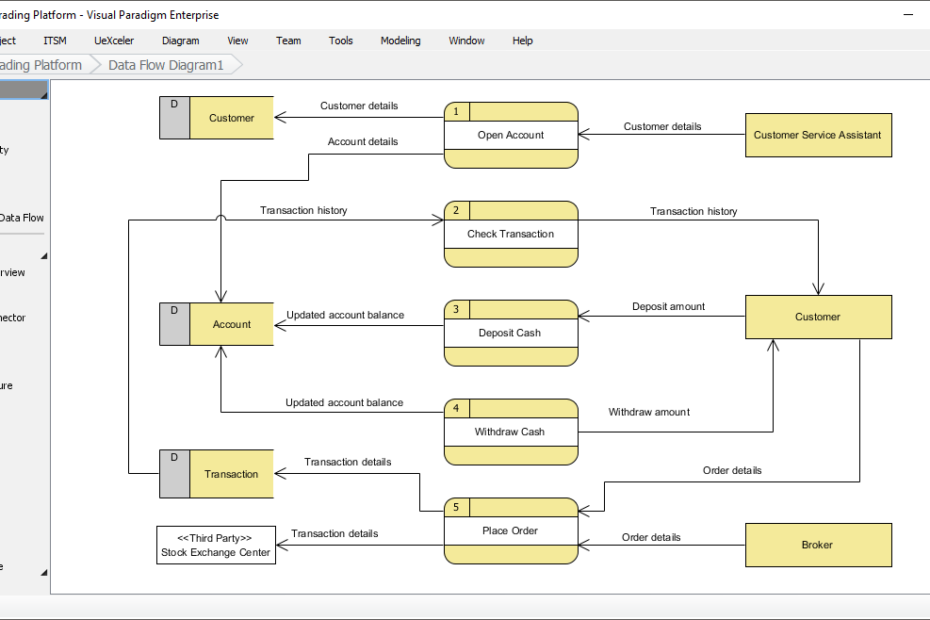930x620 pixels.
Task: Select the Data Flow tool in palette
Action: coord(20,217)
